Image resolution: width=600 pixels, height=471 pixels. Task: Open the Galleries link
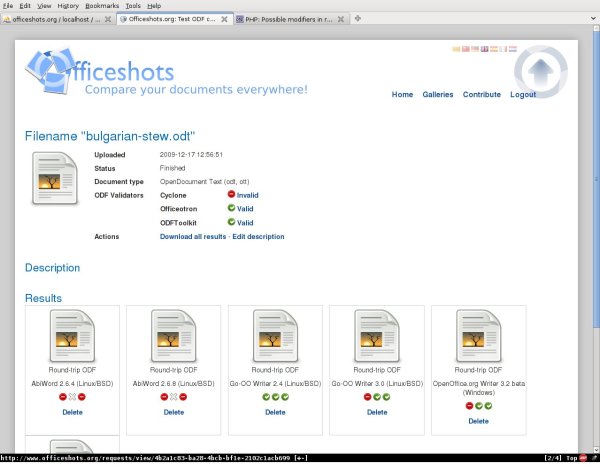tap(438, 95)
